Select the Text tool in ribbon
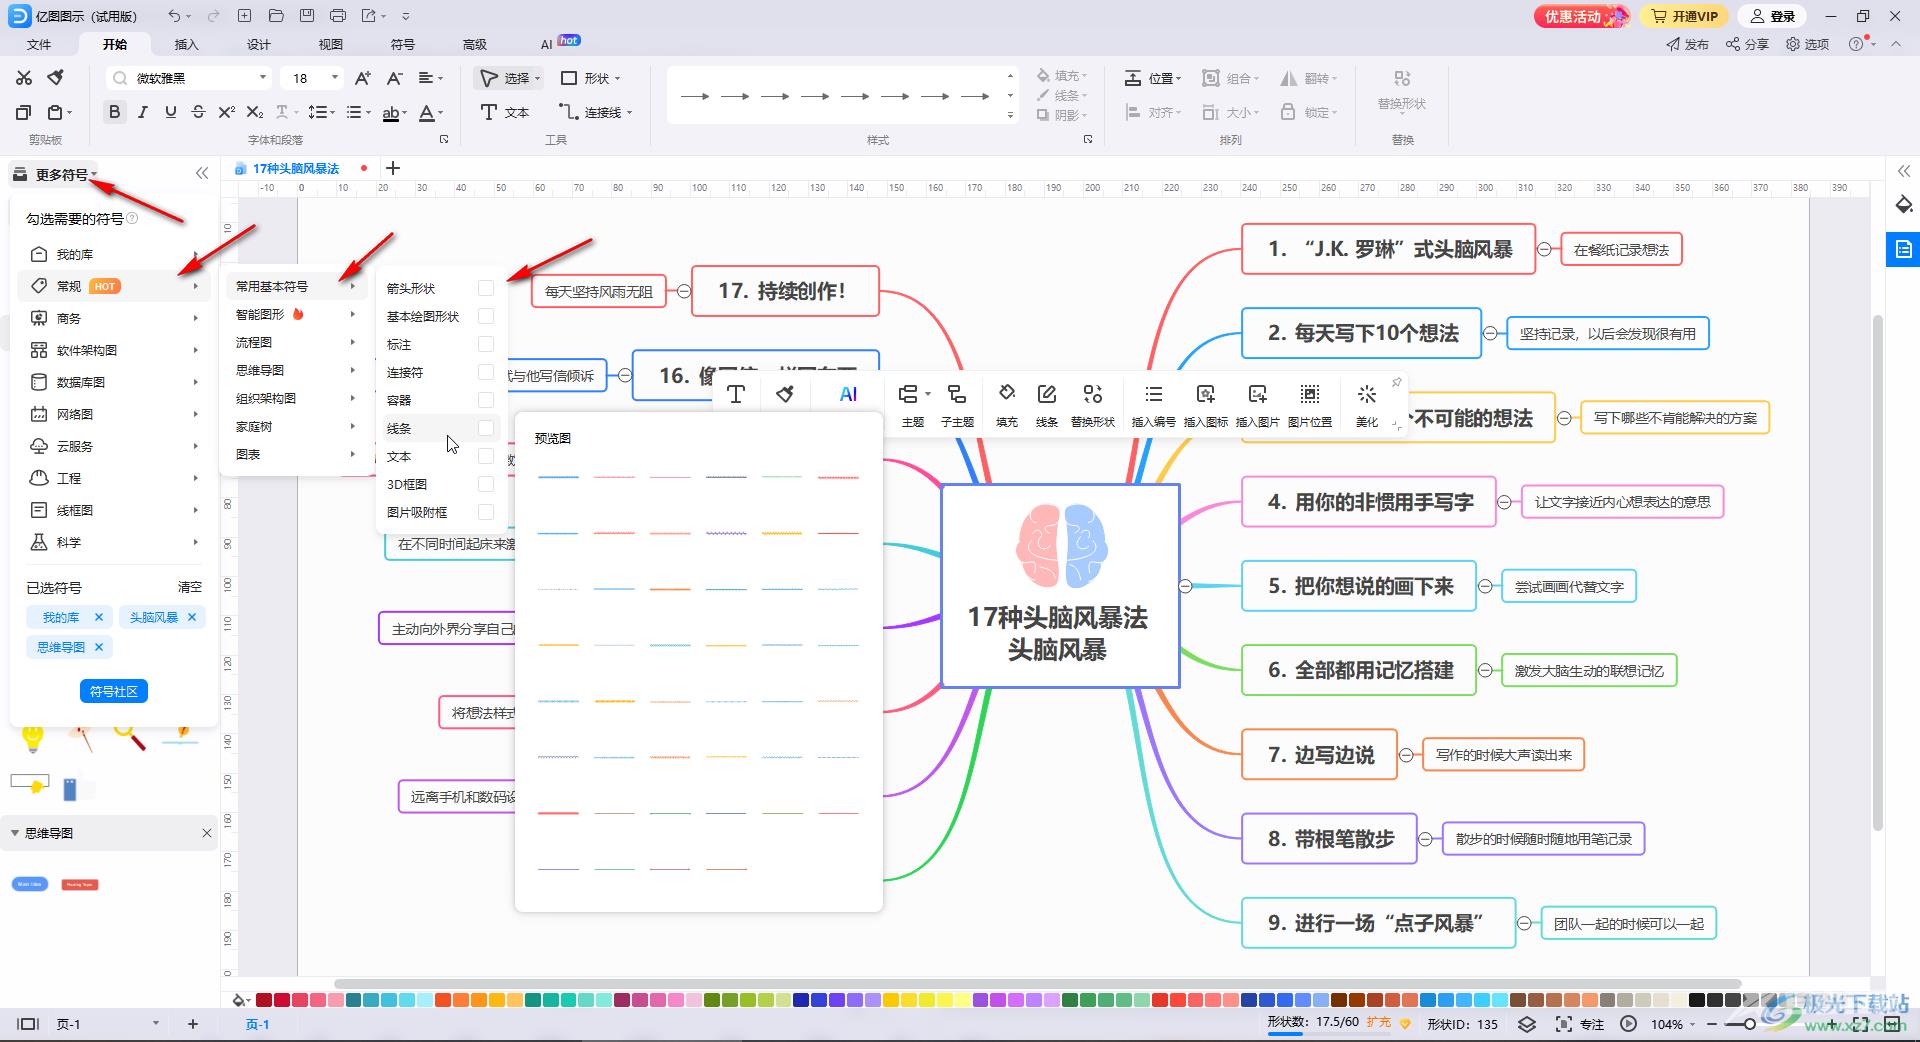Image resolution: width=1920 pixels, height=1042 pixels. click(505, 112)
